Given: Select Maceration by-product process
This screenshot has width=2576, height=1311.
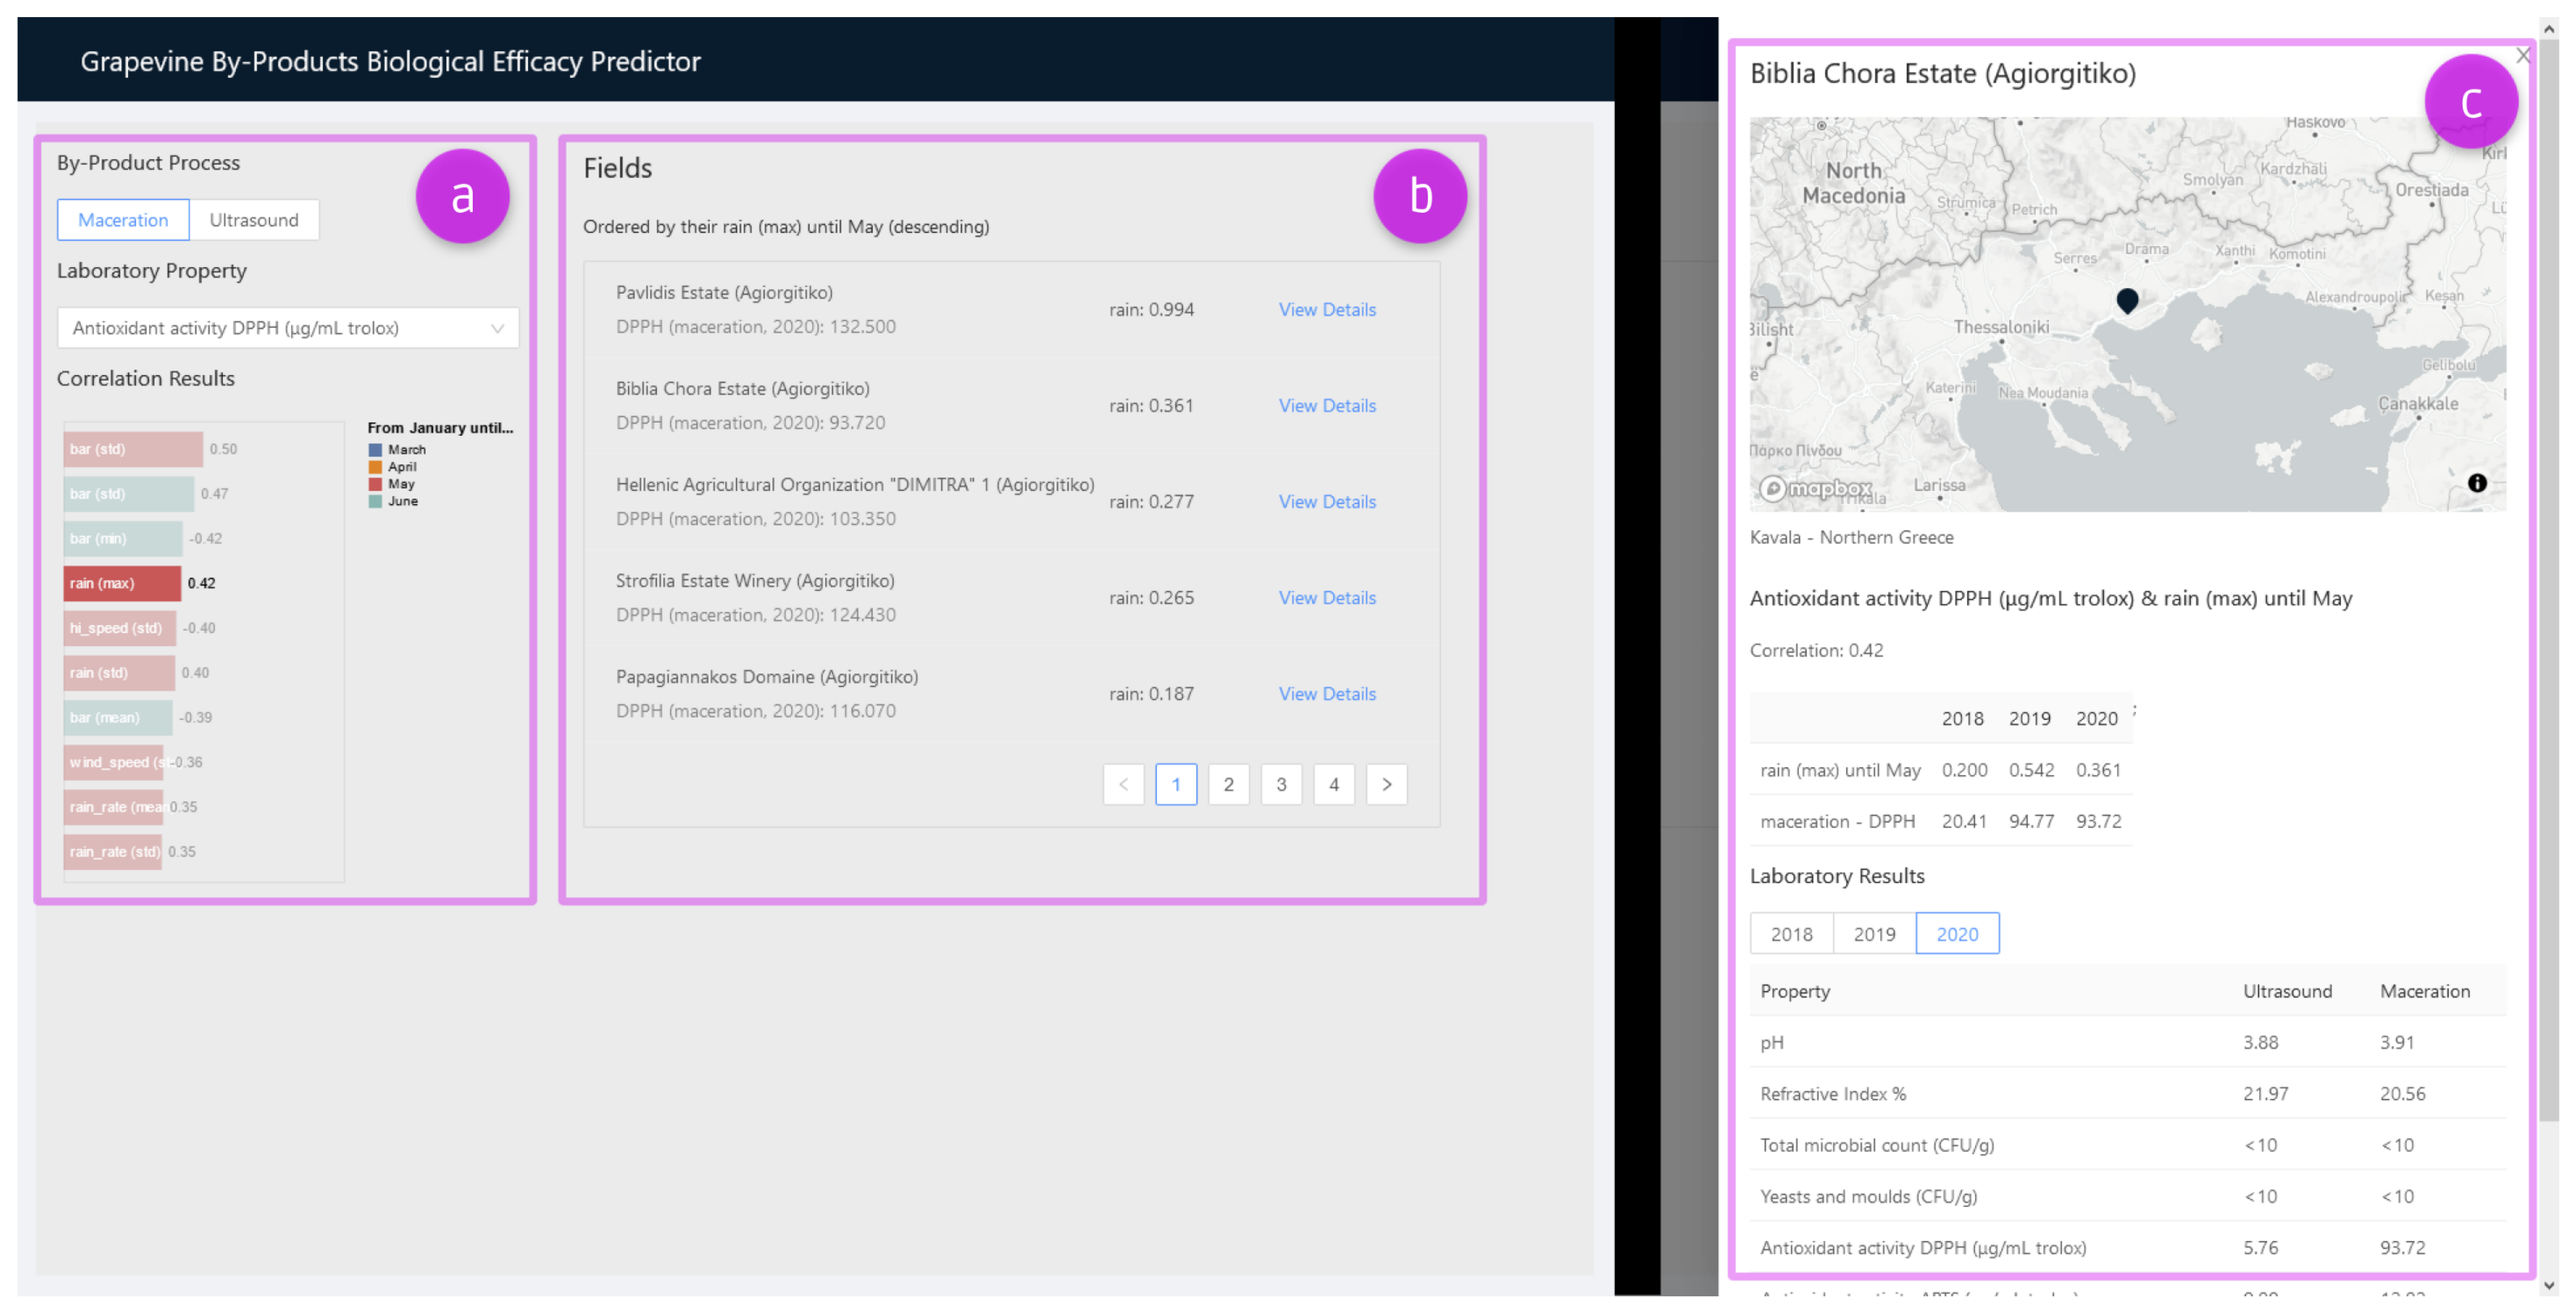Looking at the screenshot, I should (x=123, y=220).
